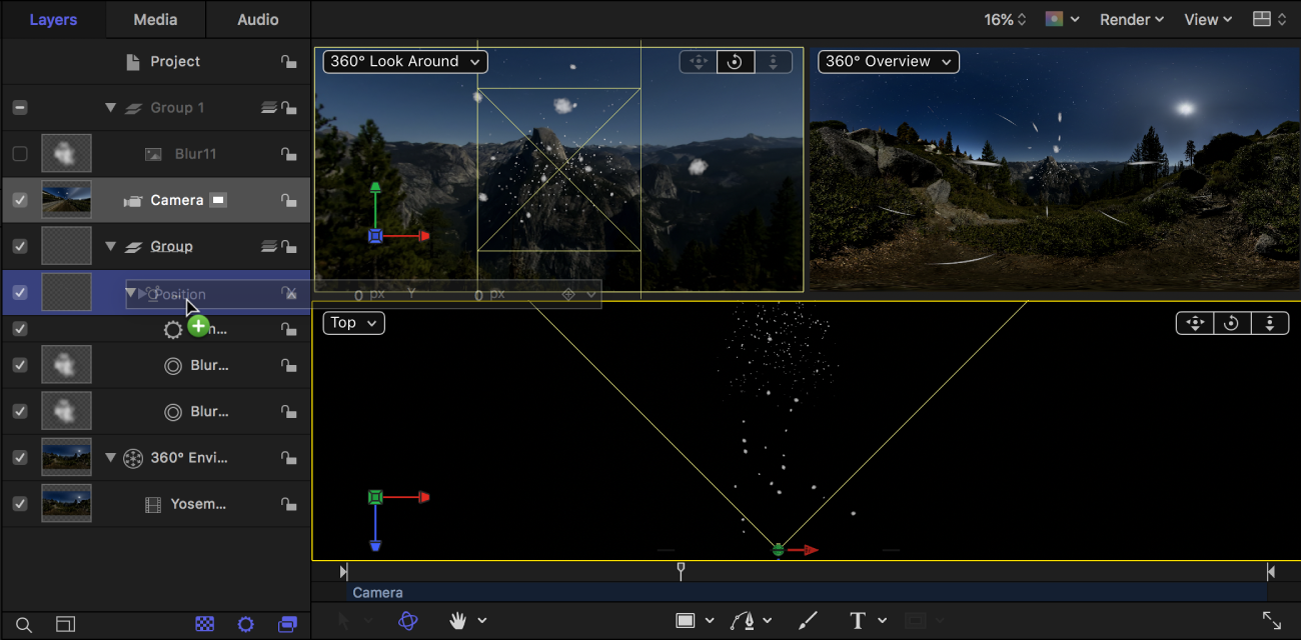1301x641 pixels.
Task: Disable the Group layer activation checkbox
Action: coord(18,245)
